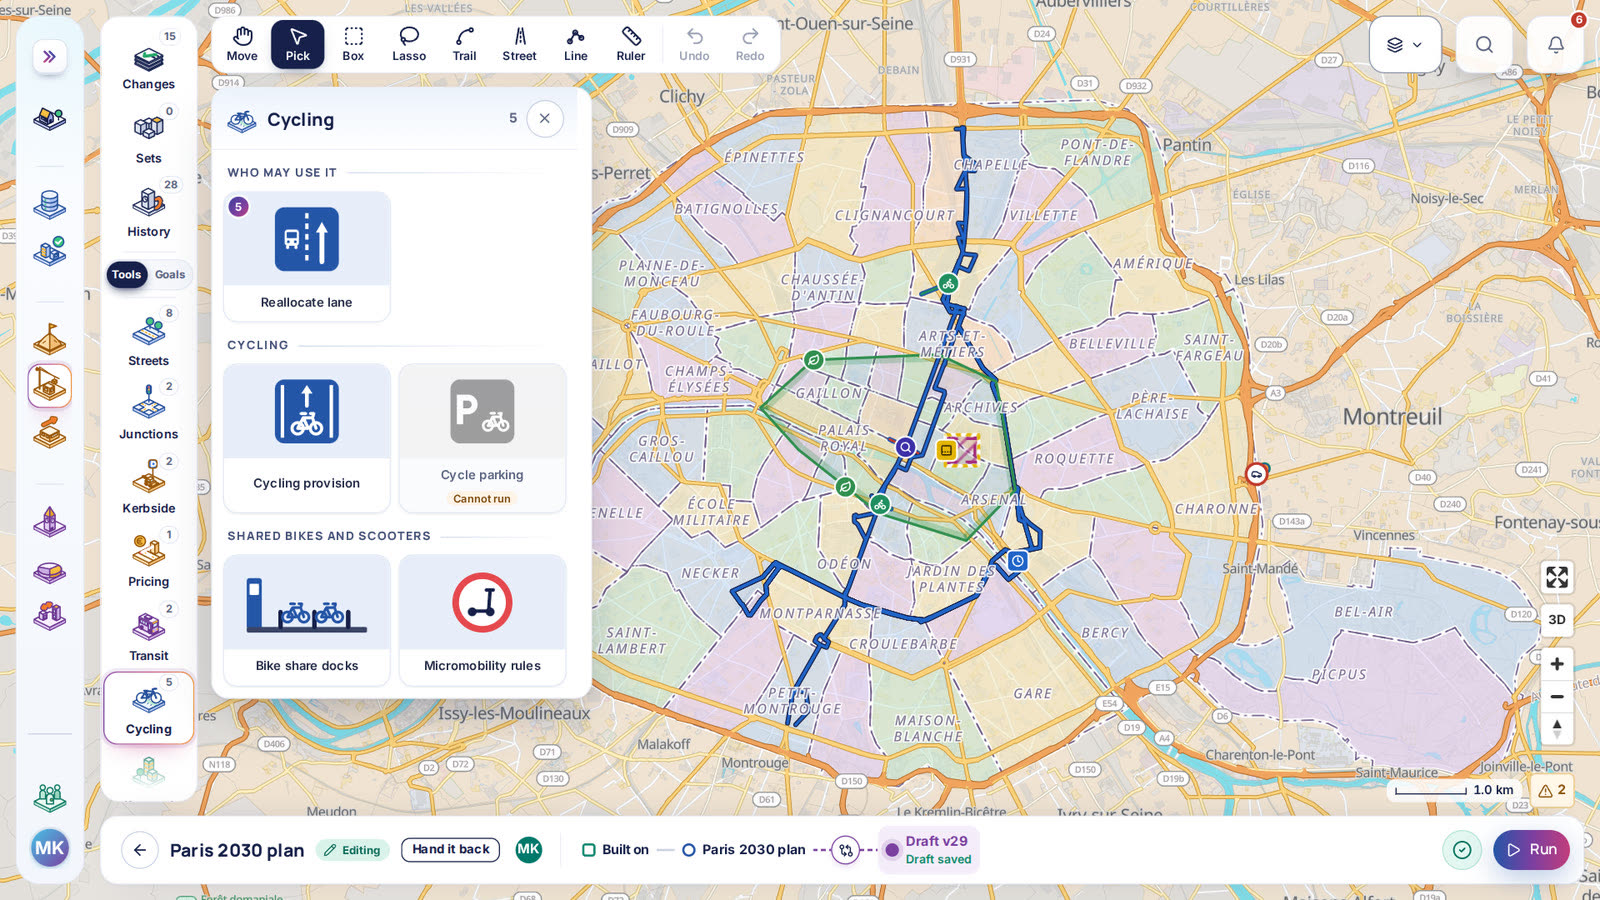Screen dimensions: 1600x900
Task: Open the Pricing tools category
Action: 149,559
